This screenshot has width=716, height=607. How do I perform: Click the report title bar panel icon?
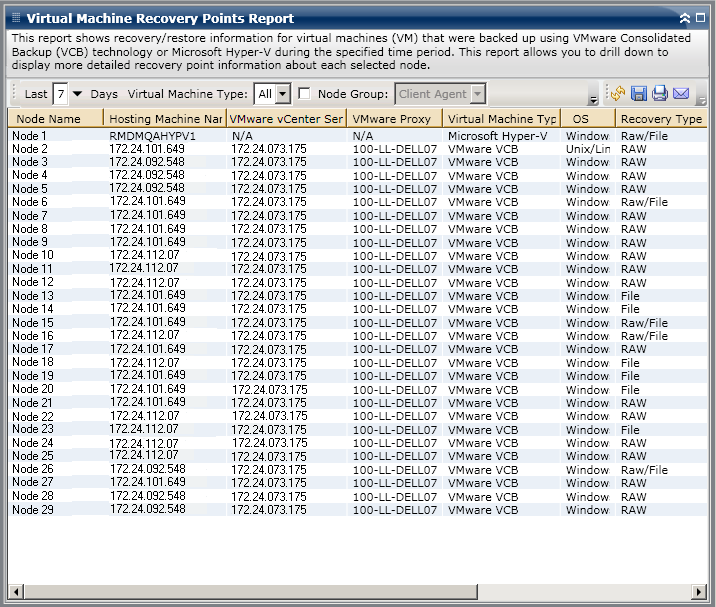click(14, 18)
